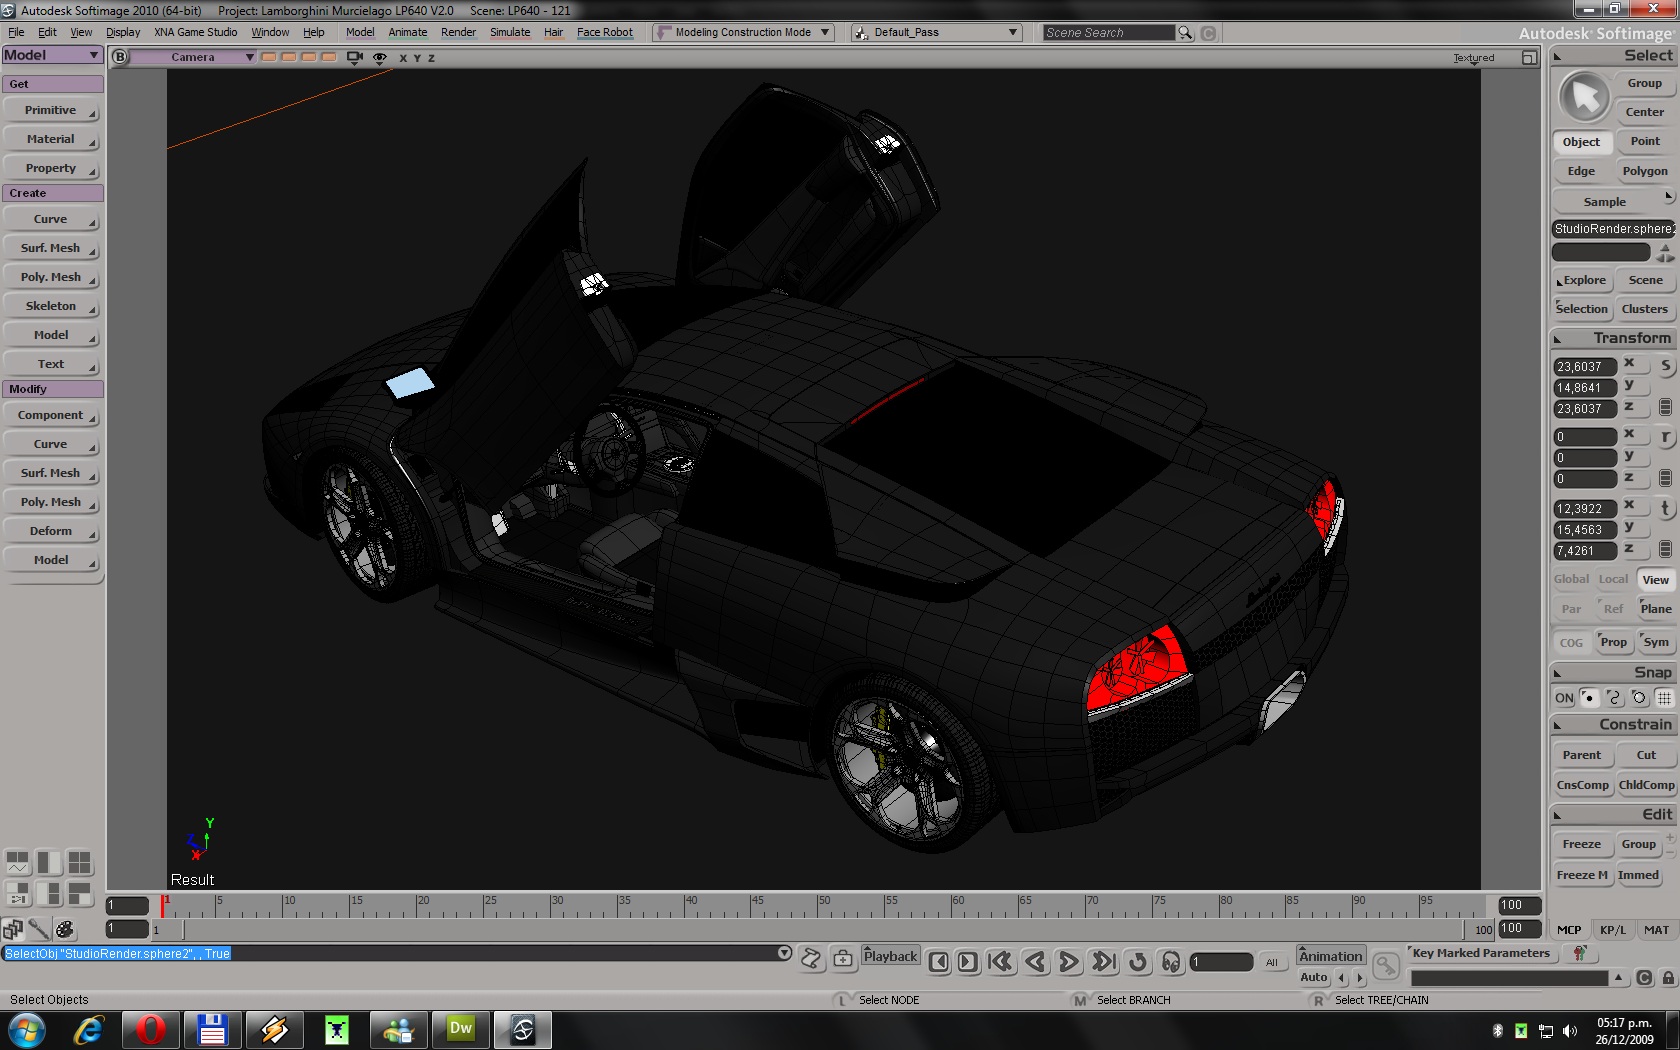This screenshot has height=1050, width=1680.
Task: Collapse the Constrain panel
Action: (1557, 725)
